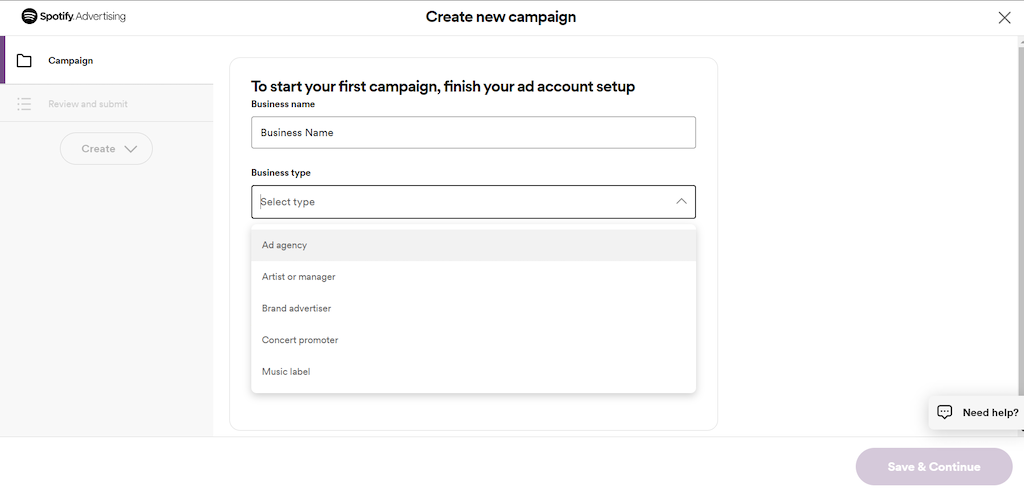Screen dimensions: 1024x495
Task: Expand the Create button chevron
Action: [131, 149]
